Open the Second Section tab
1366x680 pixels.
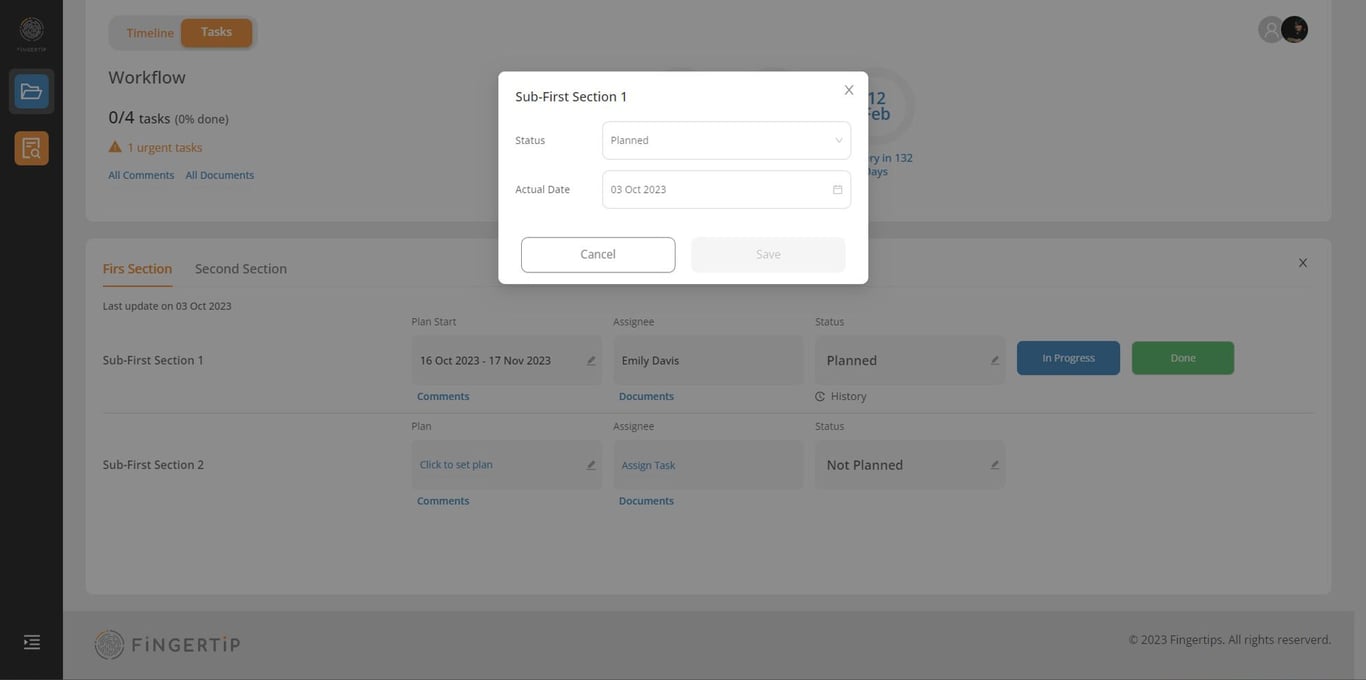[241, 269]
